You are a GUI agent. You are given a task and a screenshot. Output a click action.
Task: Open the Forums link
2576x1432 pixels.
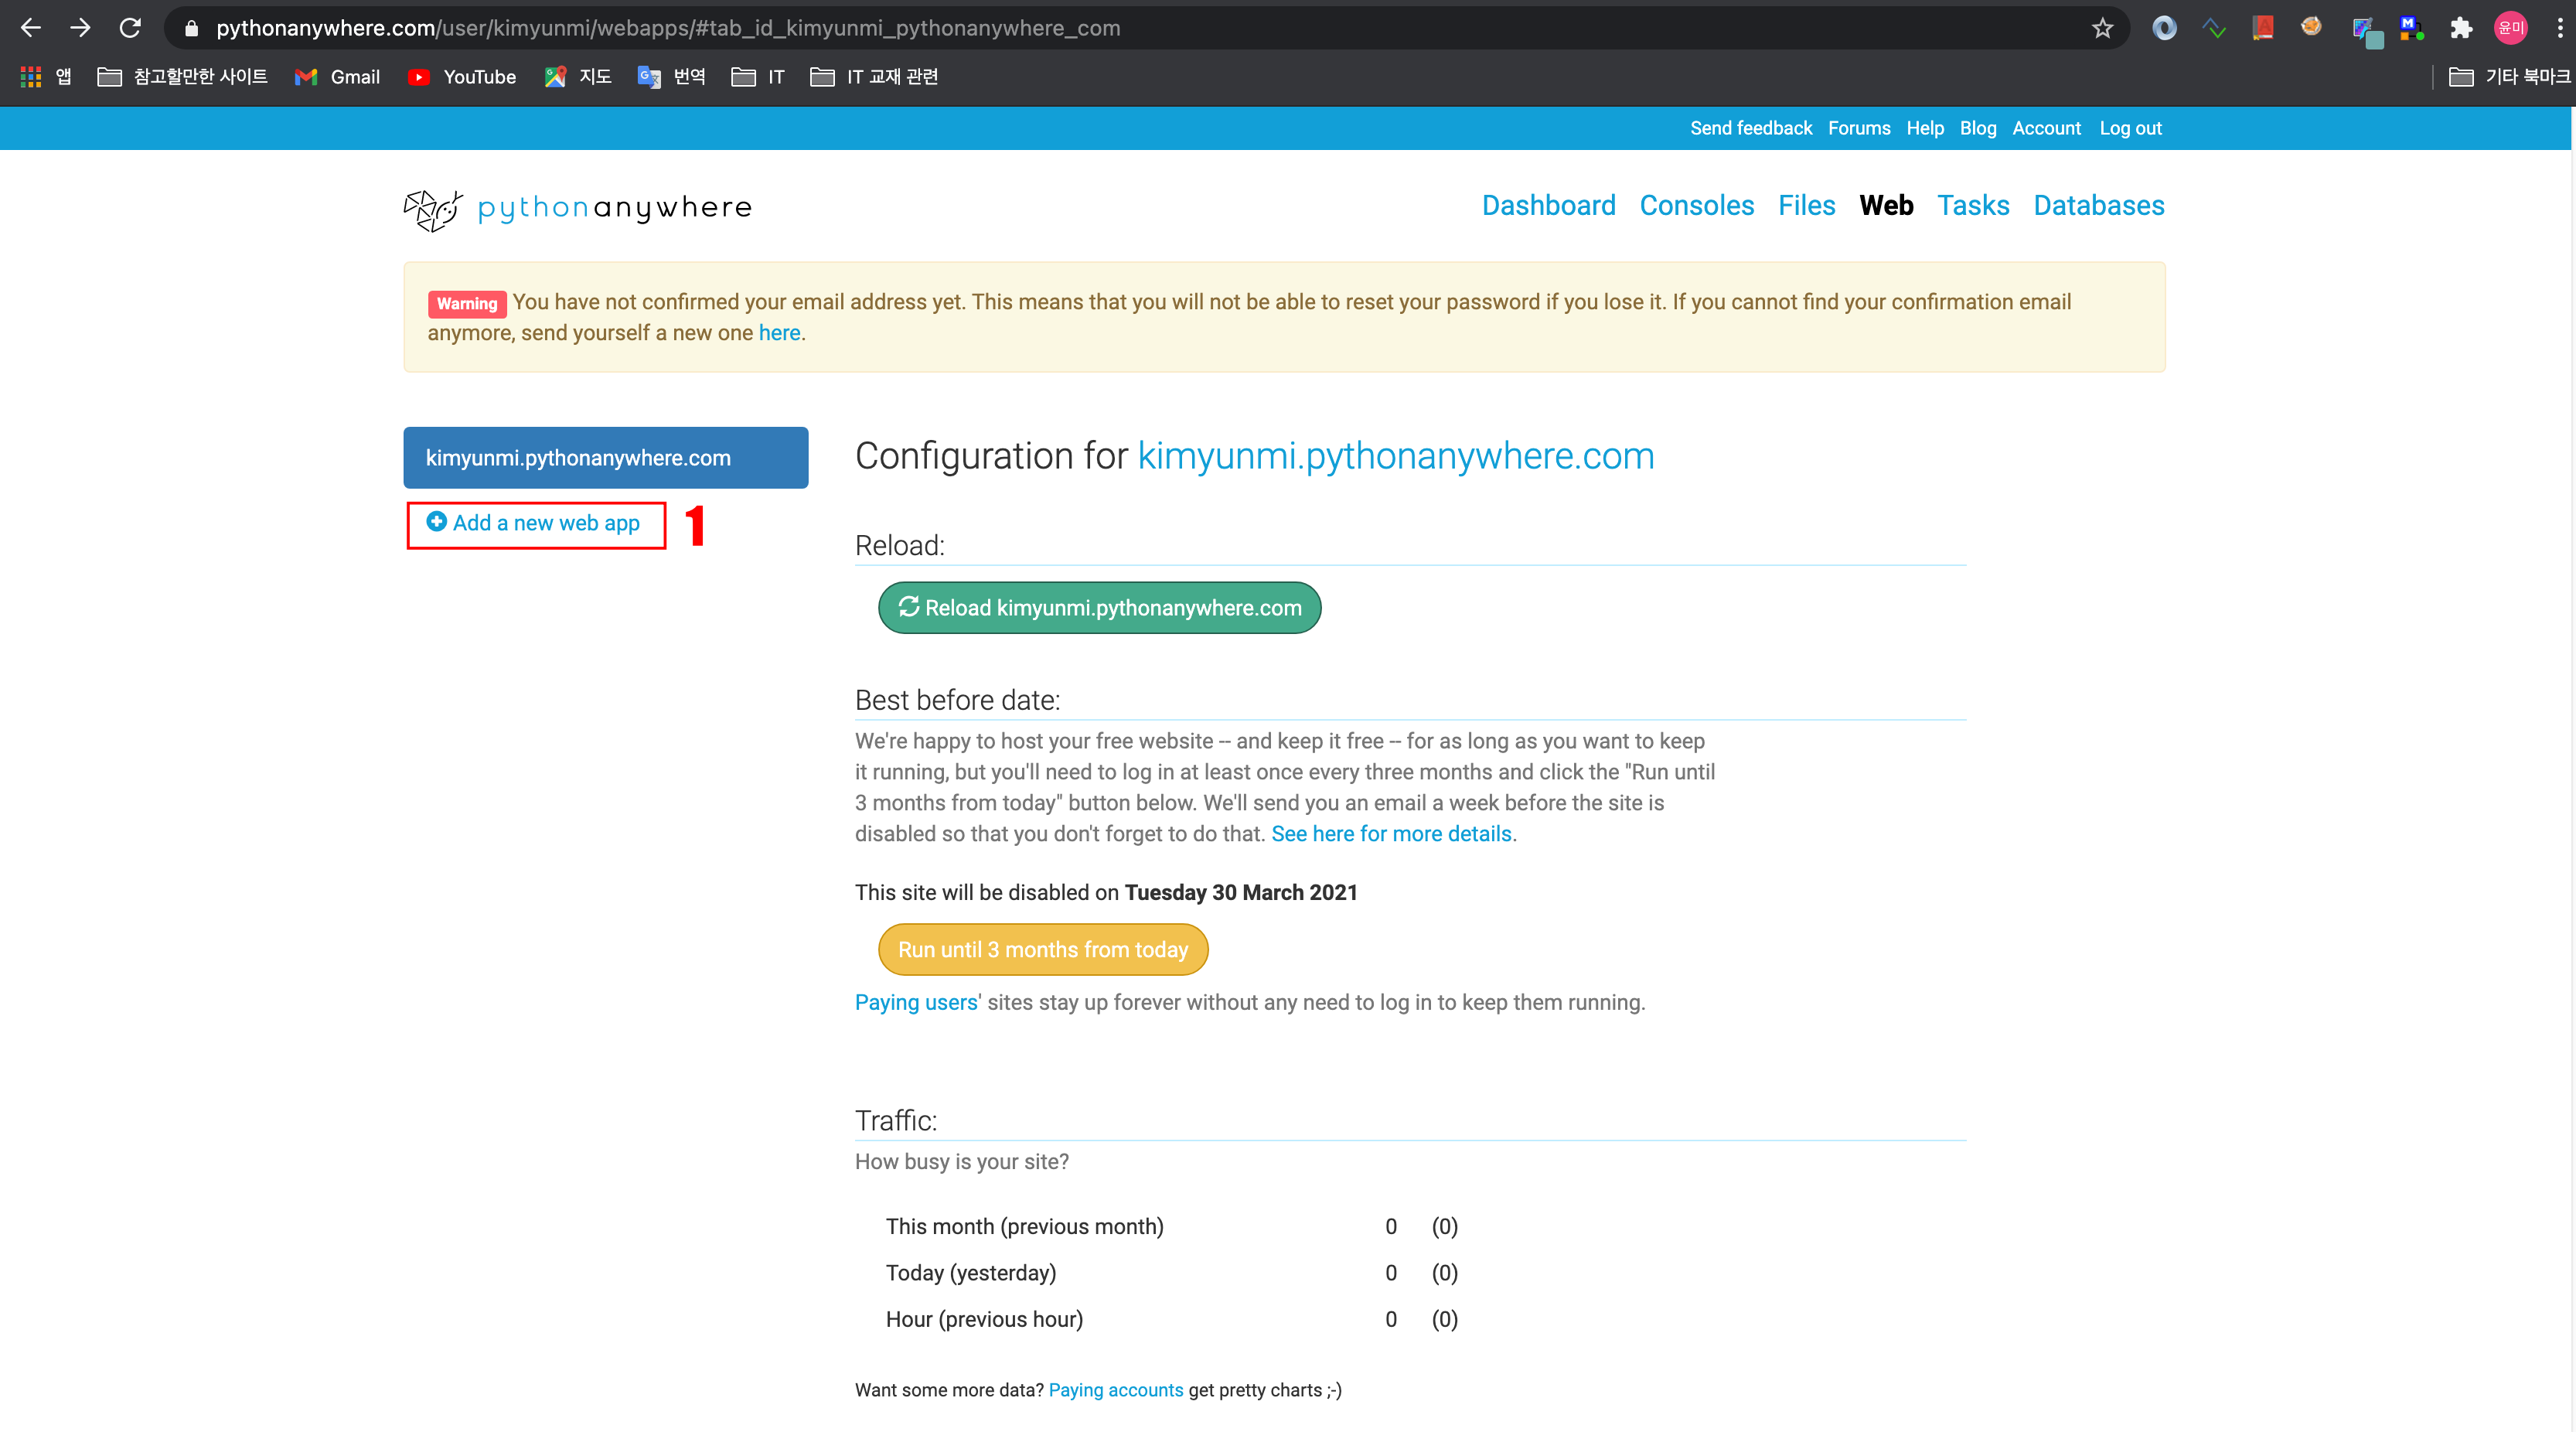coord(1859,128)
